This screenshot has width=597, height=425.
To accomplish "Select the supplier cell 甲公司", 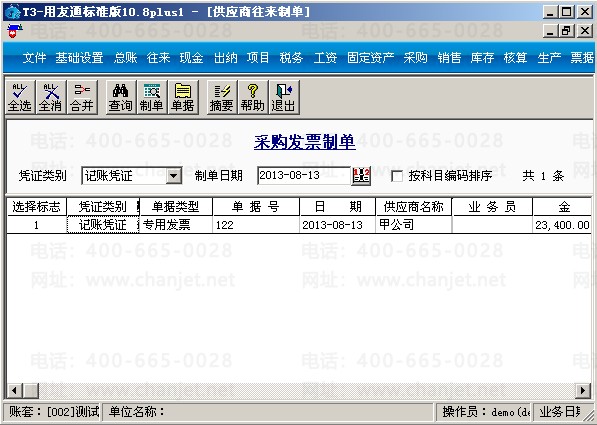I will [x=413, y=225].
